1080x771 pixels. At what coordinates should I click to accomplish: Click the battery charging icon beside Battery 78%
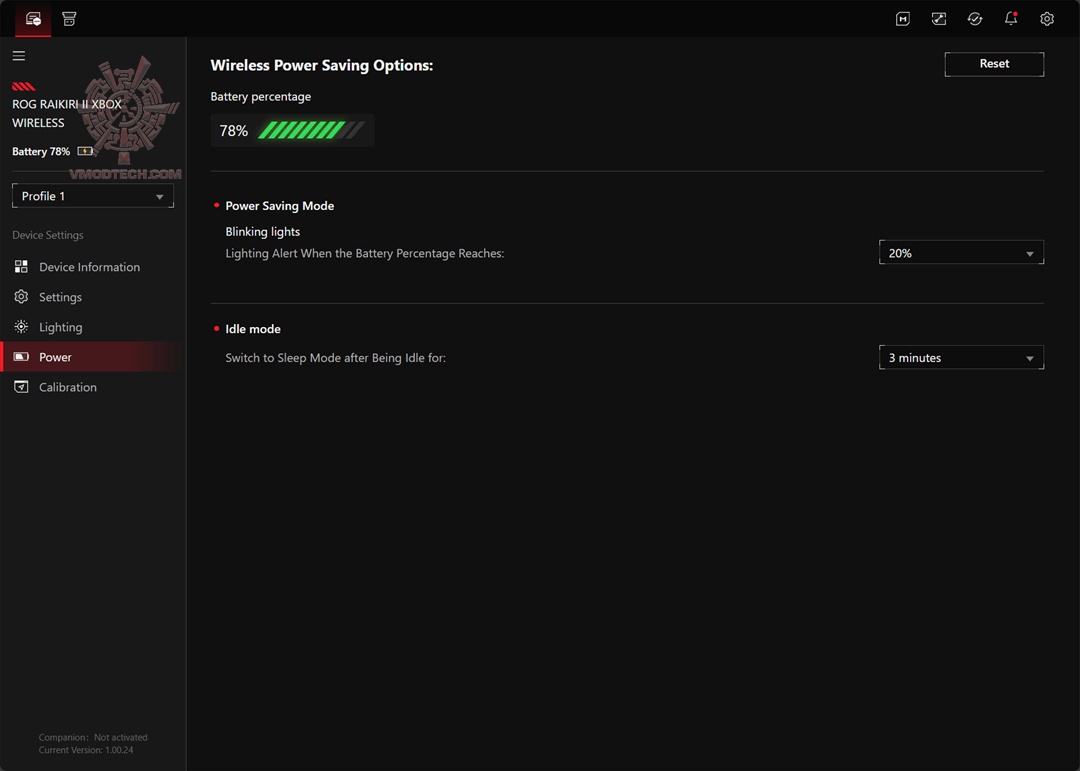[85, 151]
